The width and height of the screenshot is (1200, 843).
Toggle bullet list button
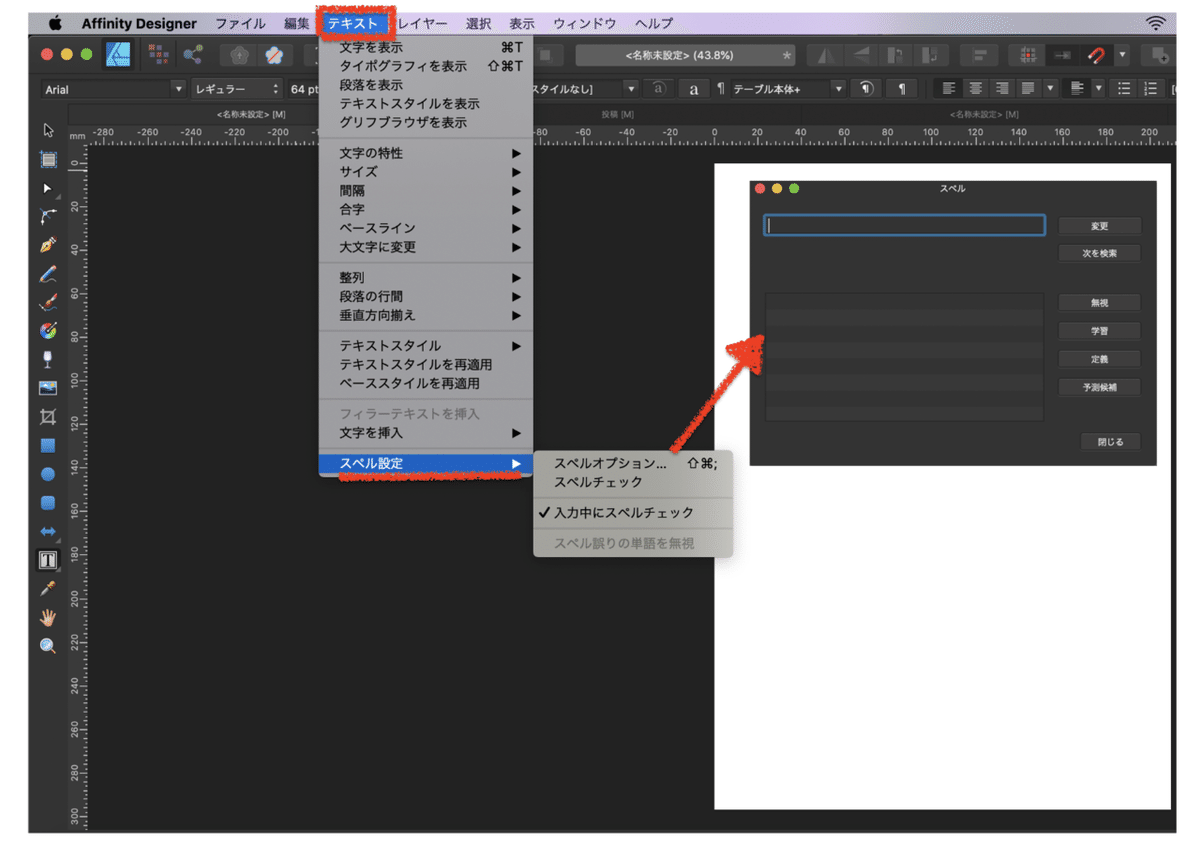coord(1124,89)
